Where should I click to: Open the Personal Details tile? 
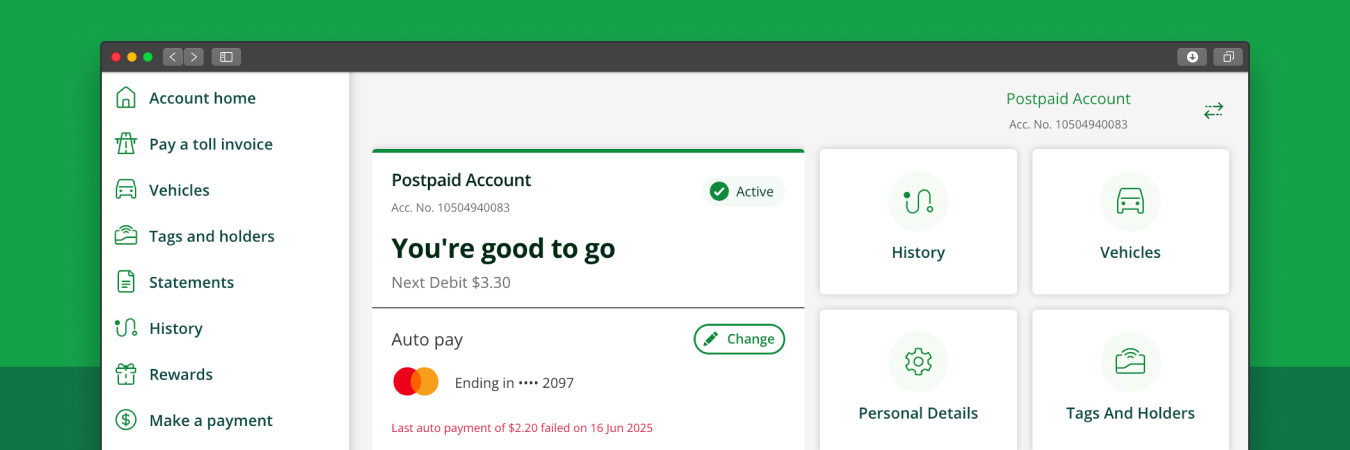tap(918, 380)
